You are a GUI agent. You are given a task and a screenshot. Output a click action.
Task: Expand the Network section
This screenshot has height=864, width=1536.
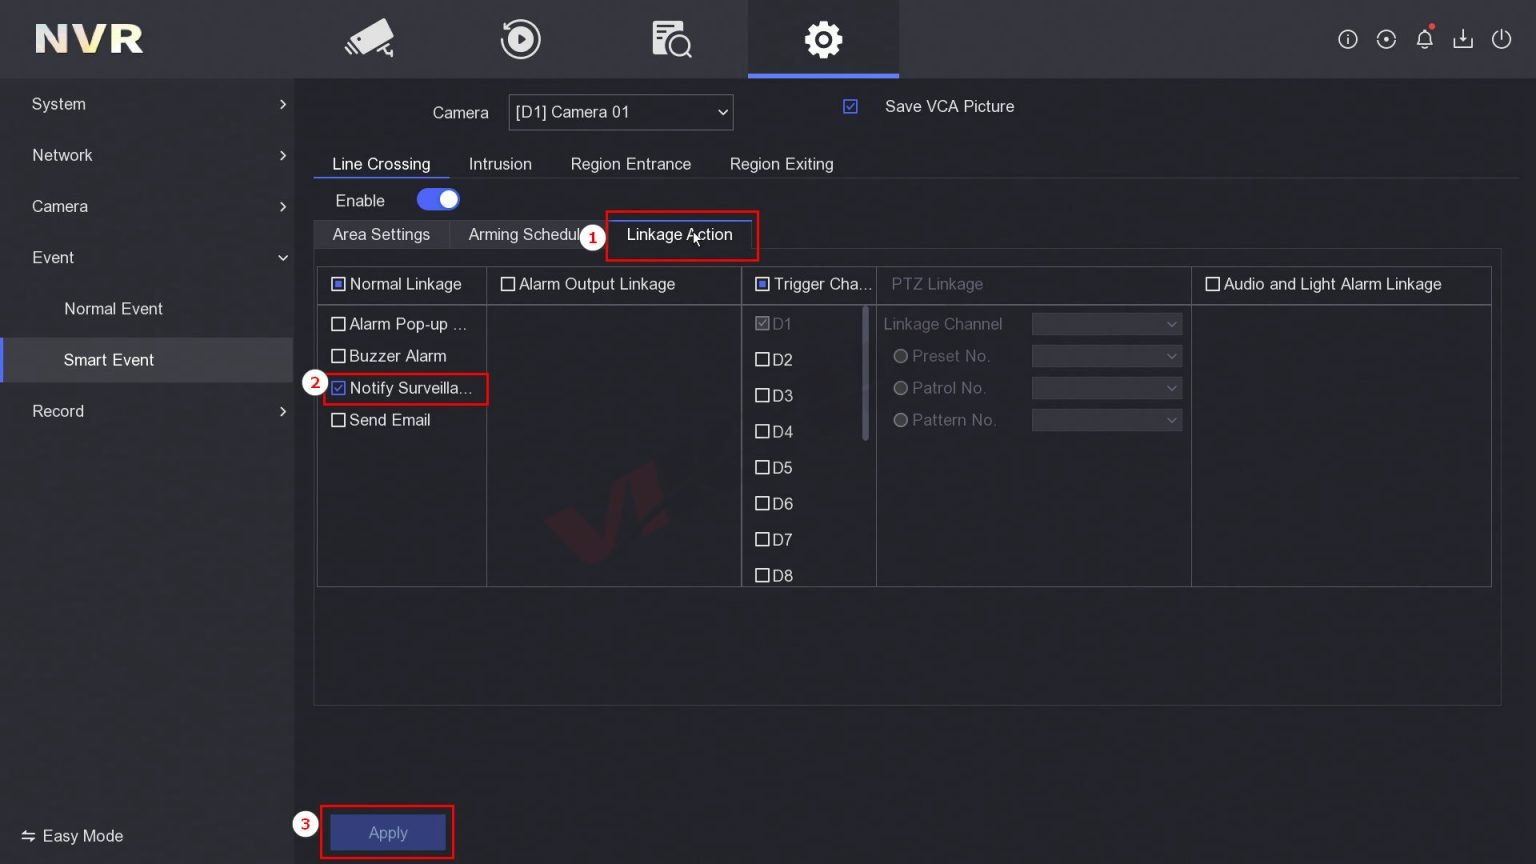coord(150,155)
